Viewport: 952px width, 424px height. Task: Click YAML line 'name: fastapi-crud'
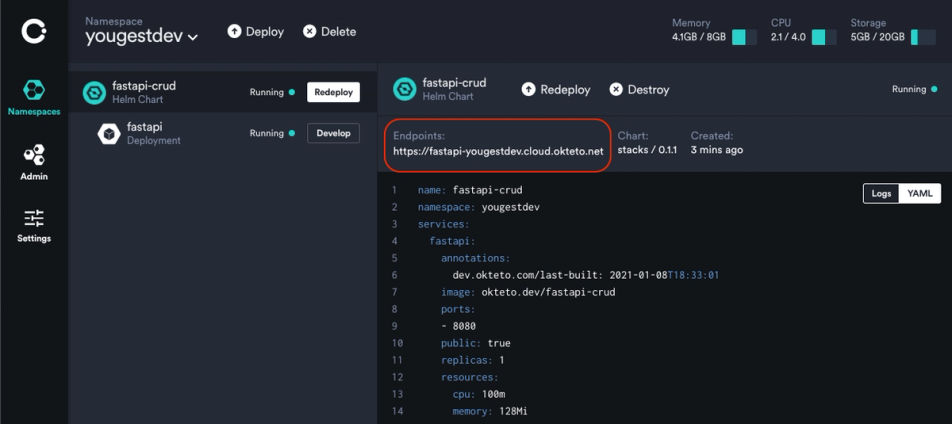[x=470, y=190]
